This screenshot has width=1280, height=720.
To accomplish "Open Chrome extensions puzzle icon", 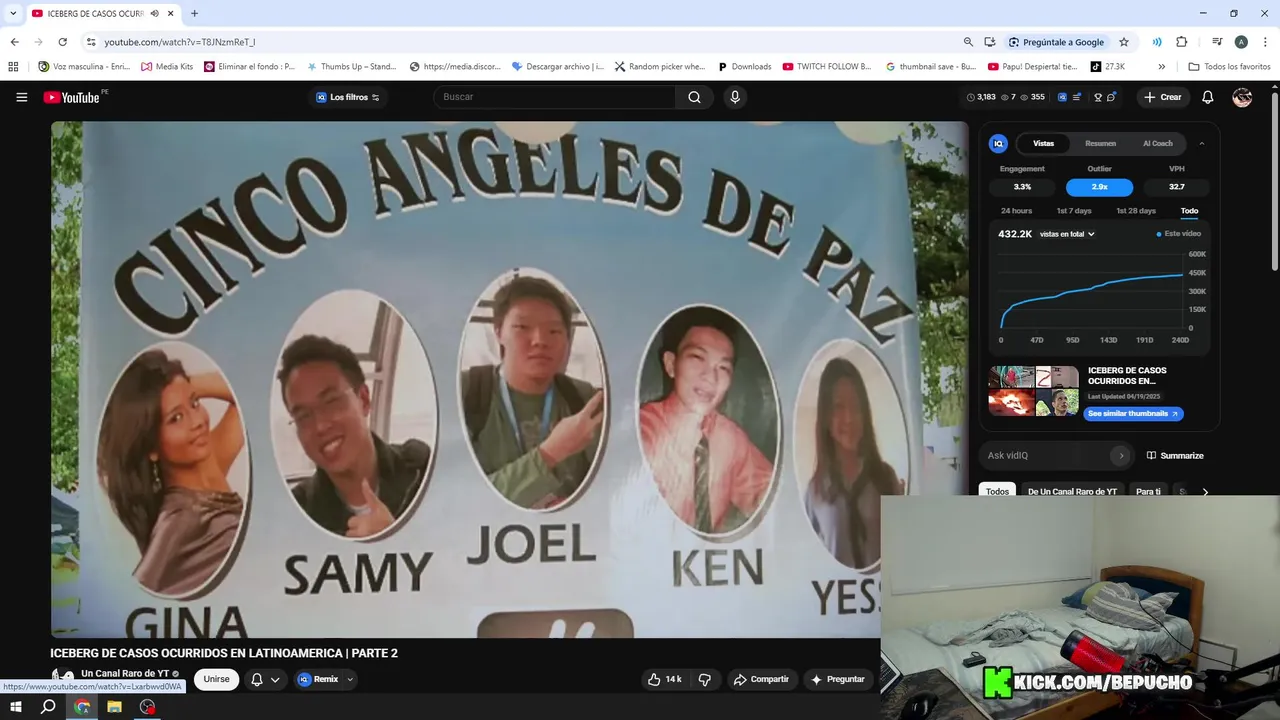I will pyautogui.click(x=1181, y=42).
